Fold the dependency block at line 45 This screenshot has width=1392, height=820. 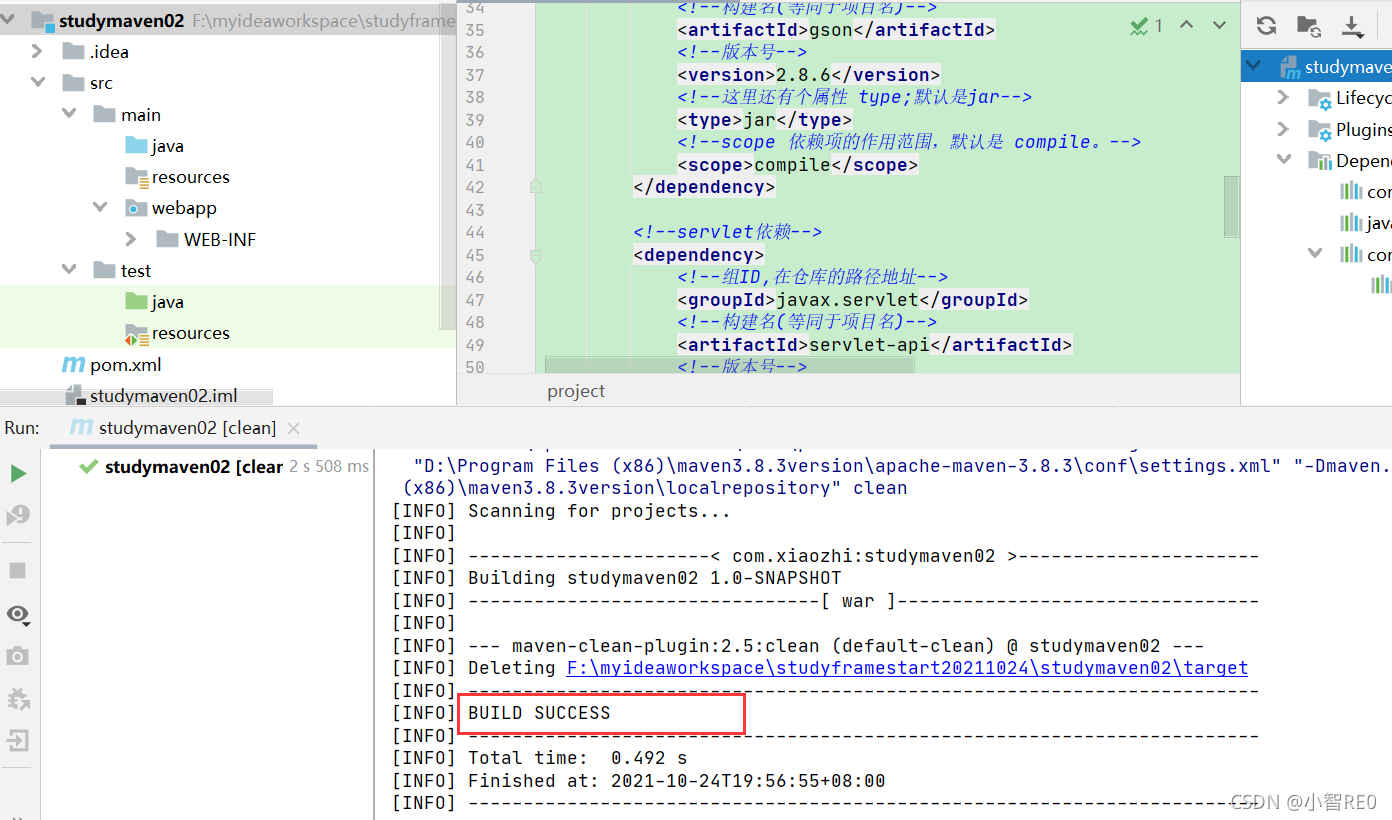(x=536, y=255)
